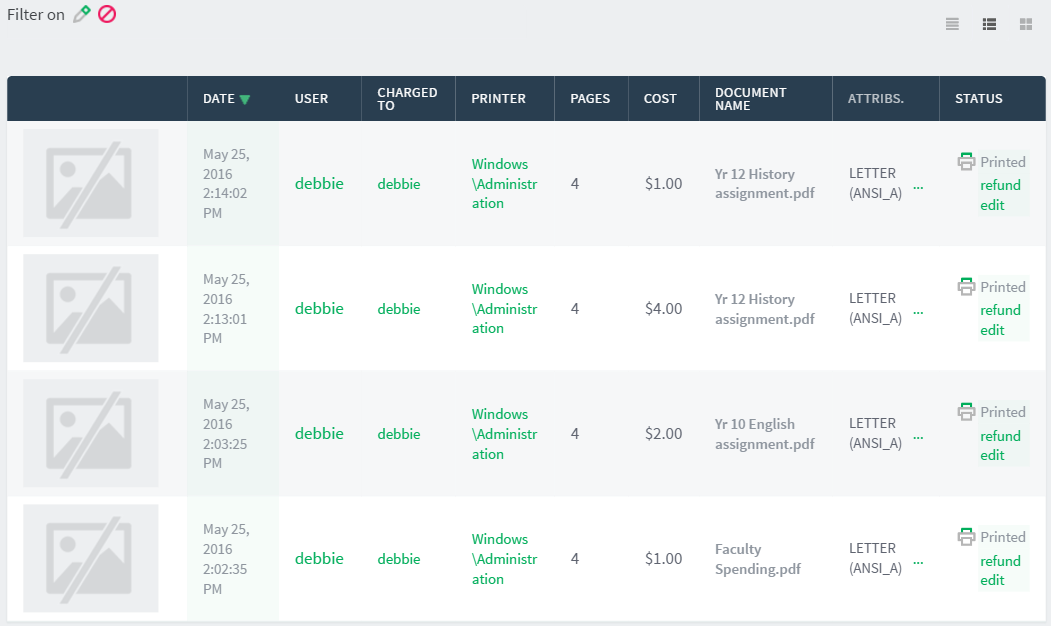Image resolution: width=1051 pixels, height=626 pixels.
Task: Open charged-to account debbie for $2.00 job
Action: pyautogui.click(x=399, y=434)
